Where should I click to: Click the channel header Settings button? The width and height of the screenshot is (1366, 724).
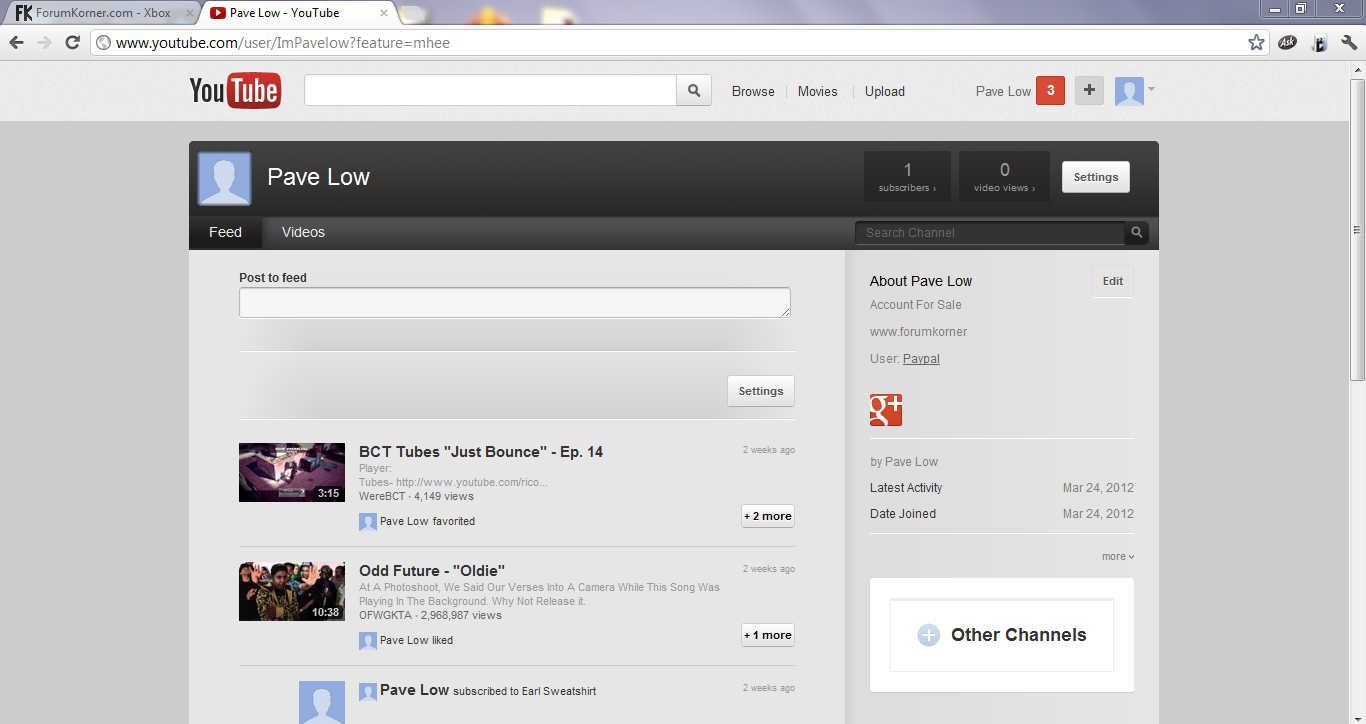pos(1096,177)
